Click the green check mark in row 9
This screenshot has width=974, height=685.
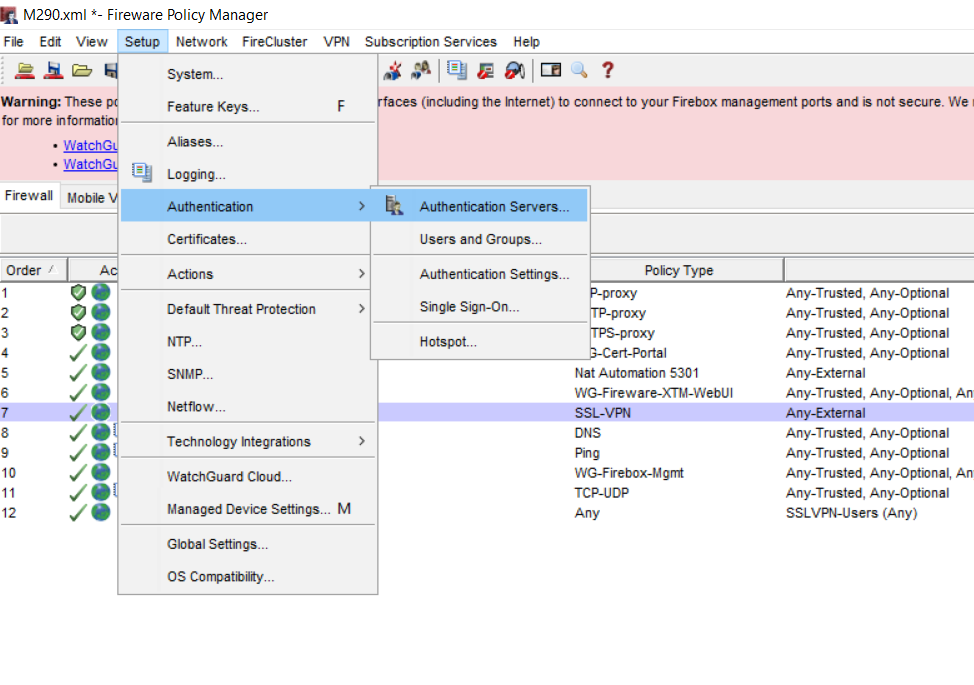78,453
